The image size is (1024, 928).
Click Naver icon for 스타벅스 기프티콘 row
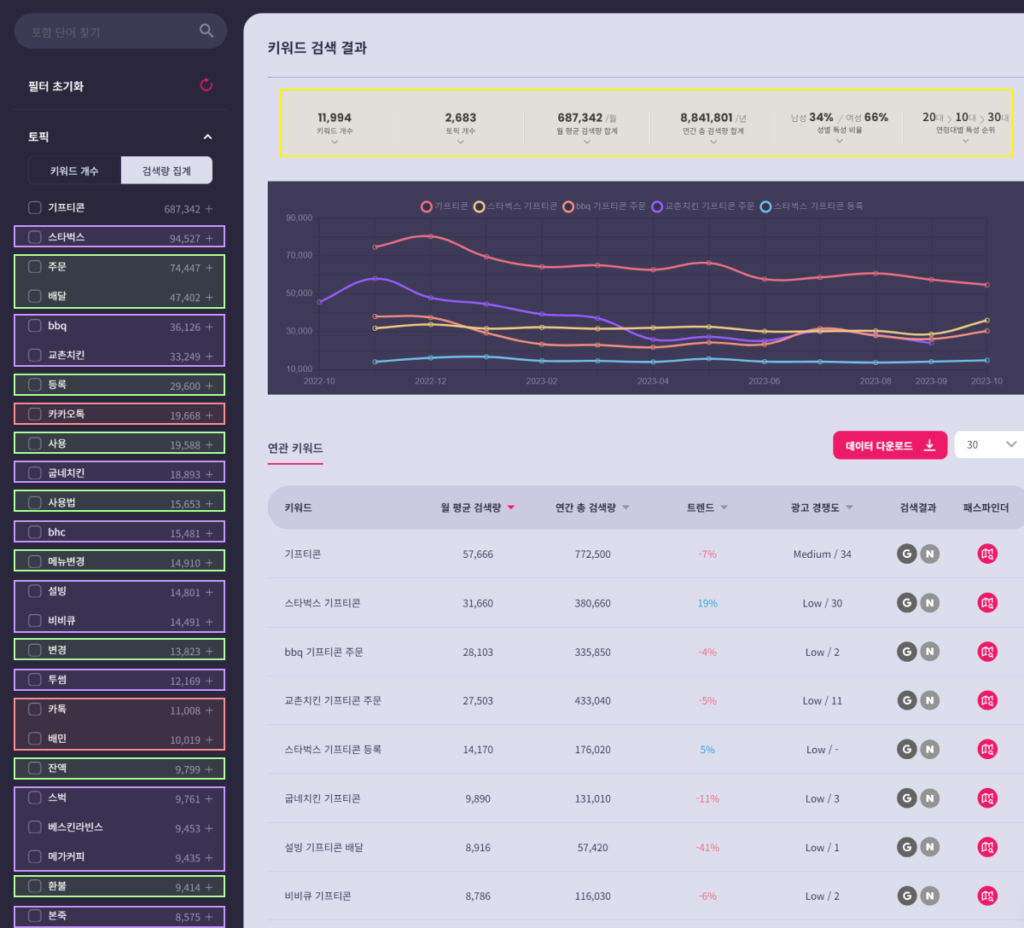(x=929, y=603)
